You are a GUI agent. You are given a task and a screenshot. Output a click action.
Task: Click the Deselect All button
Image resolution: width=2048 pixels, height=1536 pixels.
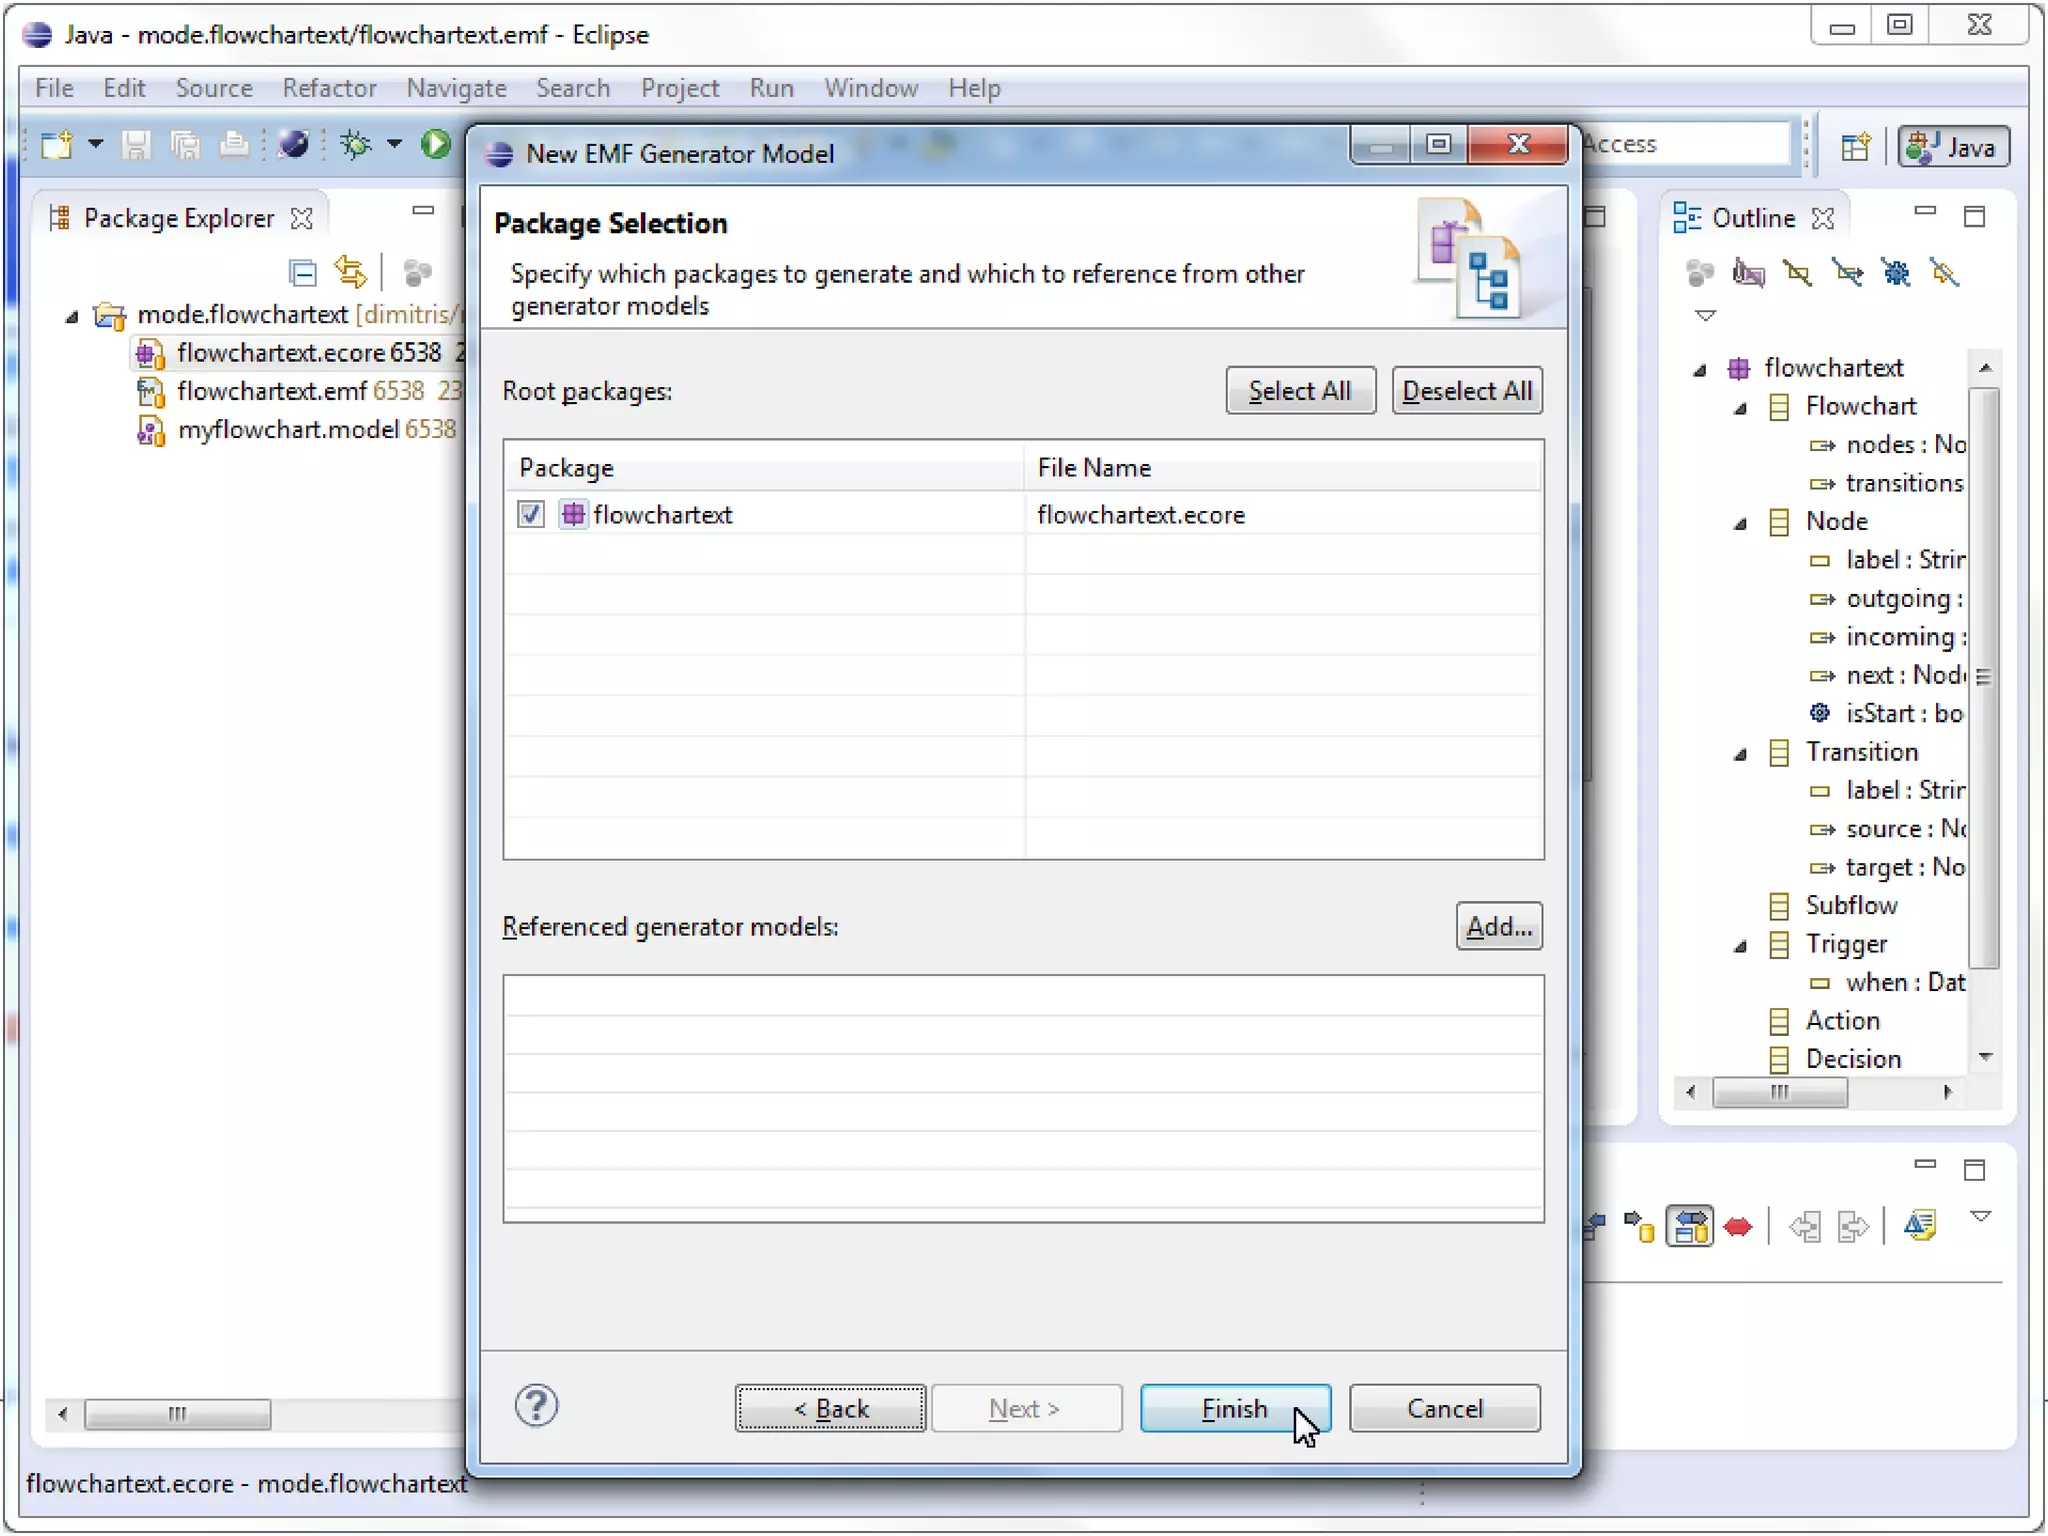1466,391
